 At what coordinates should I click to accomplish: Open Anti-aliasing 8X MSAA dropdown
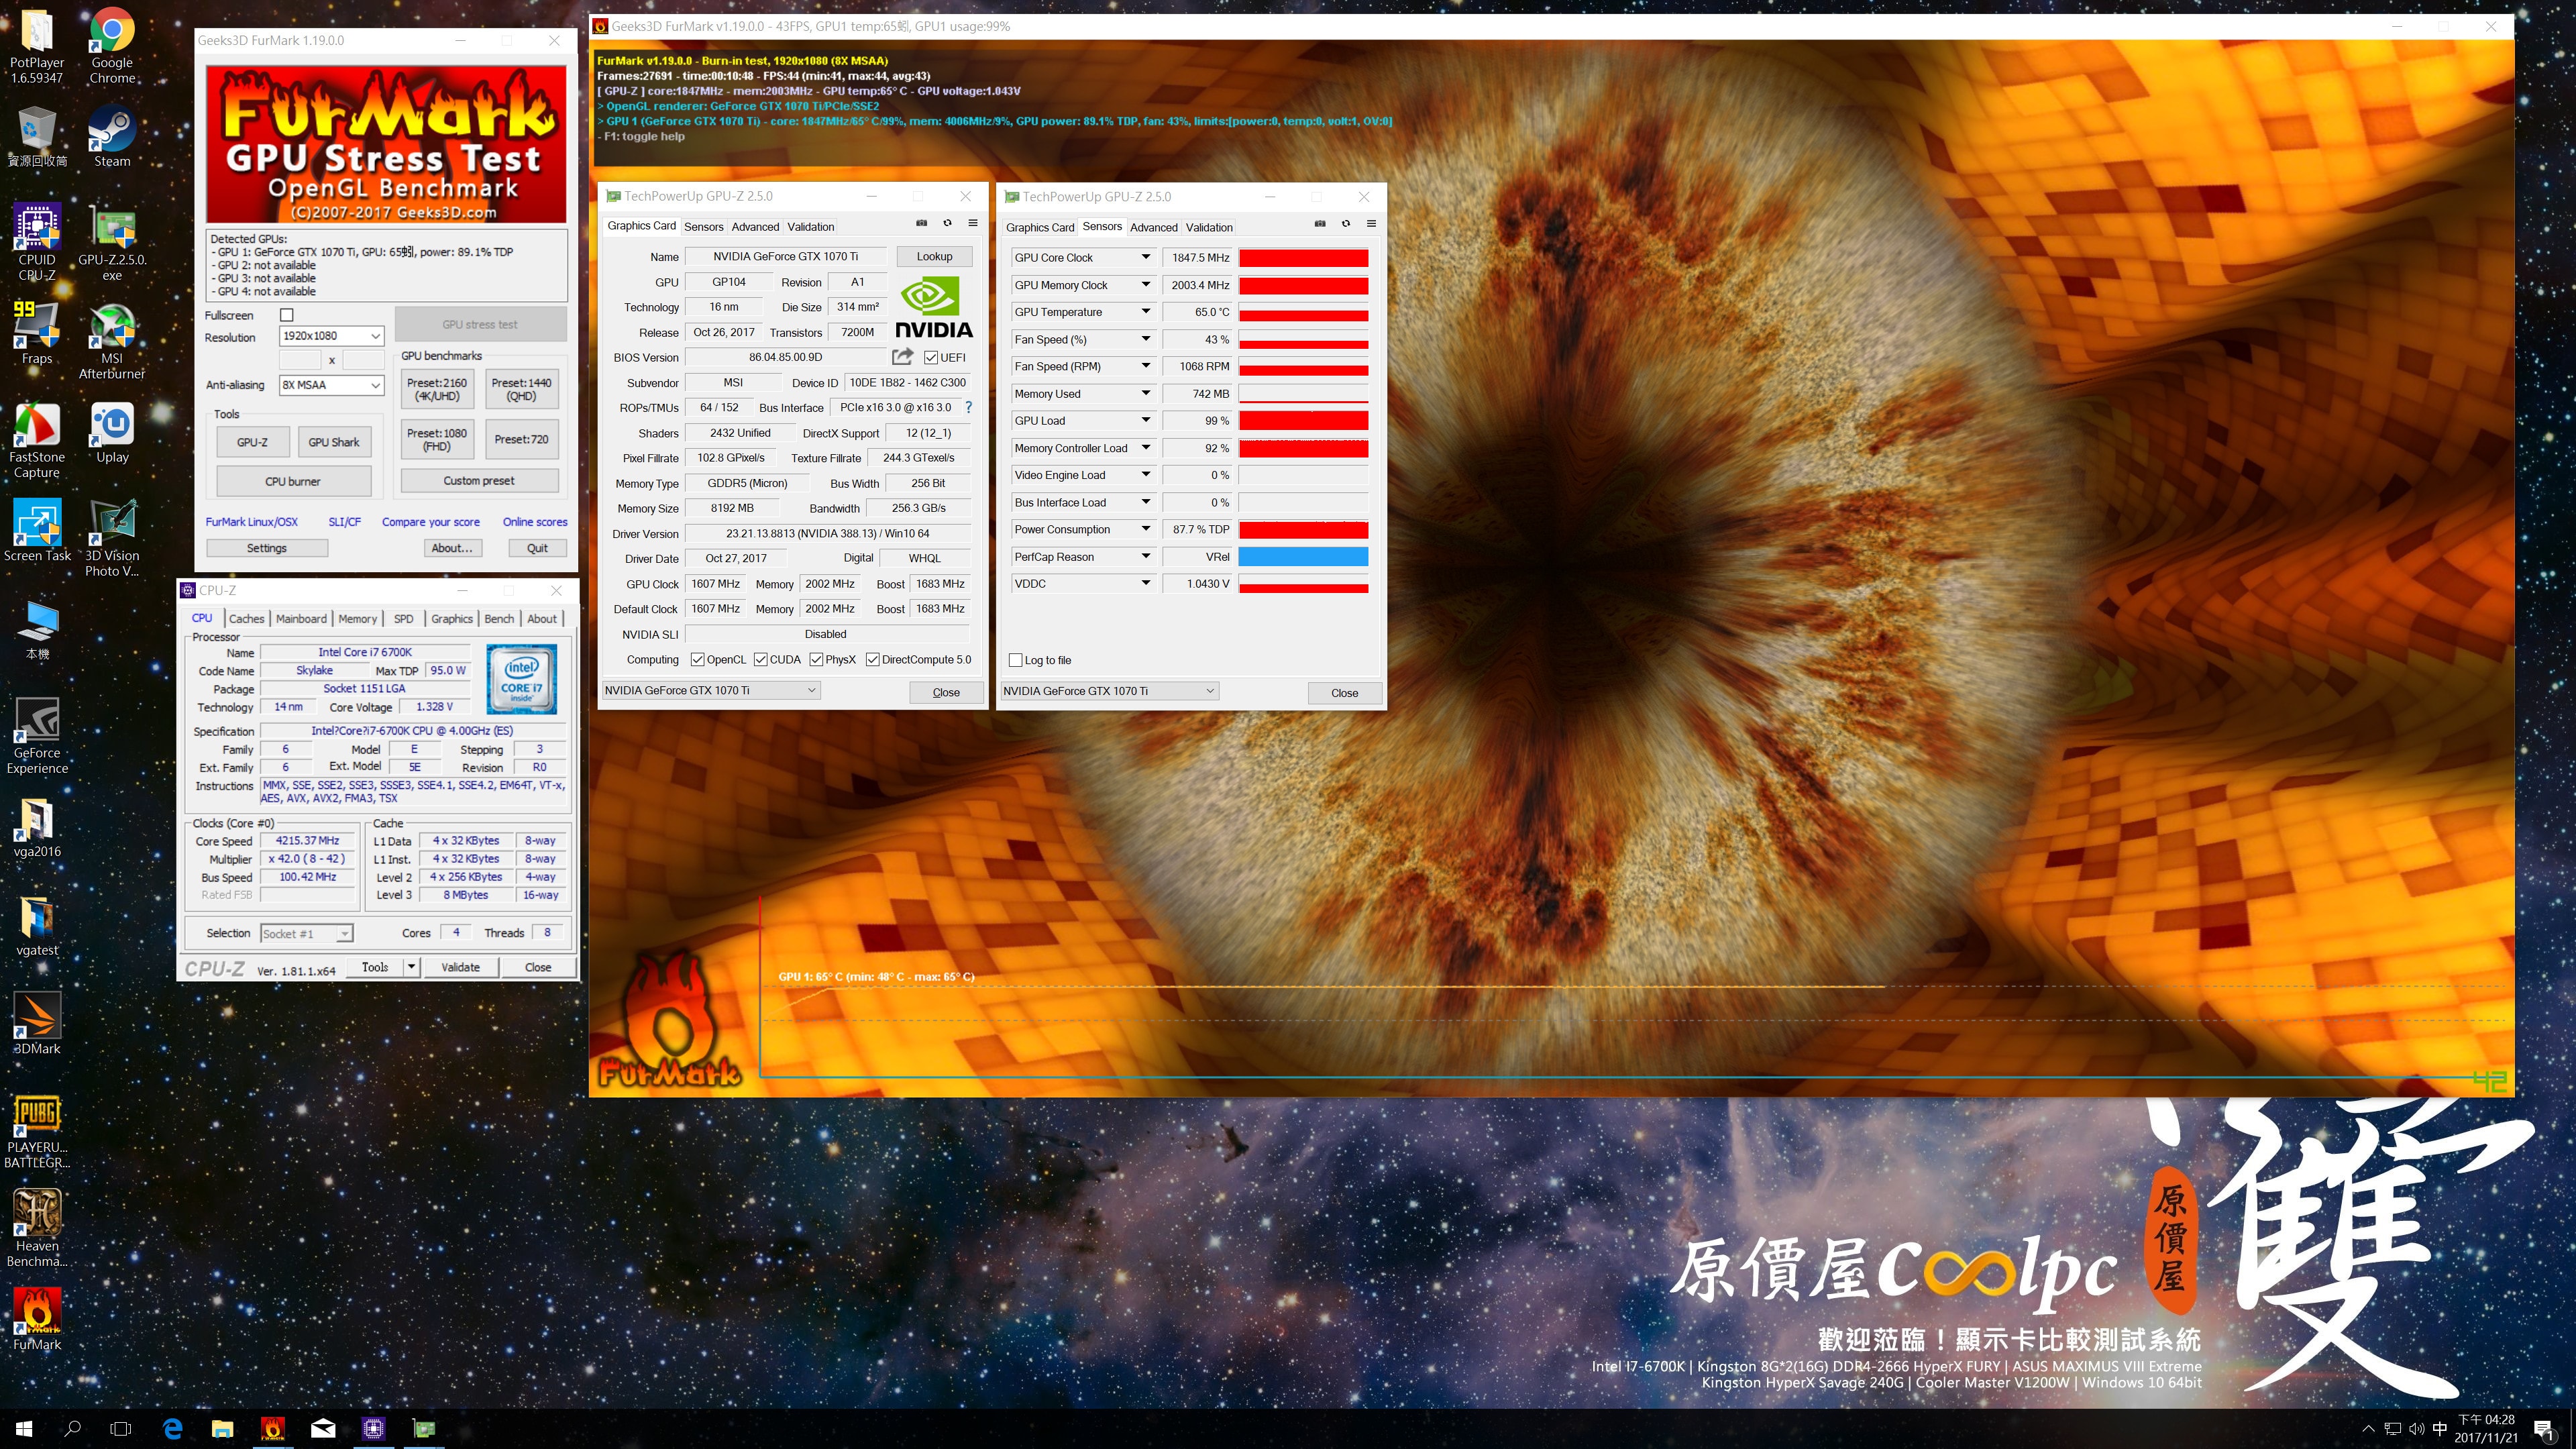coord(331,385)
